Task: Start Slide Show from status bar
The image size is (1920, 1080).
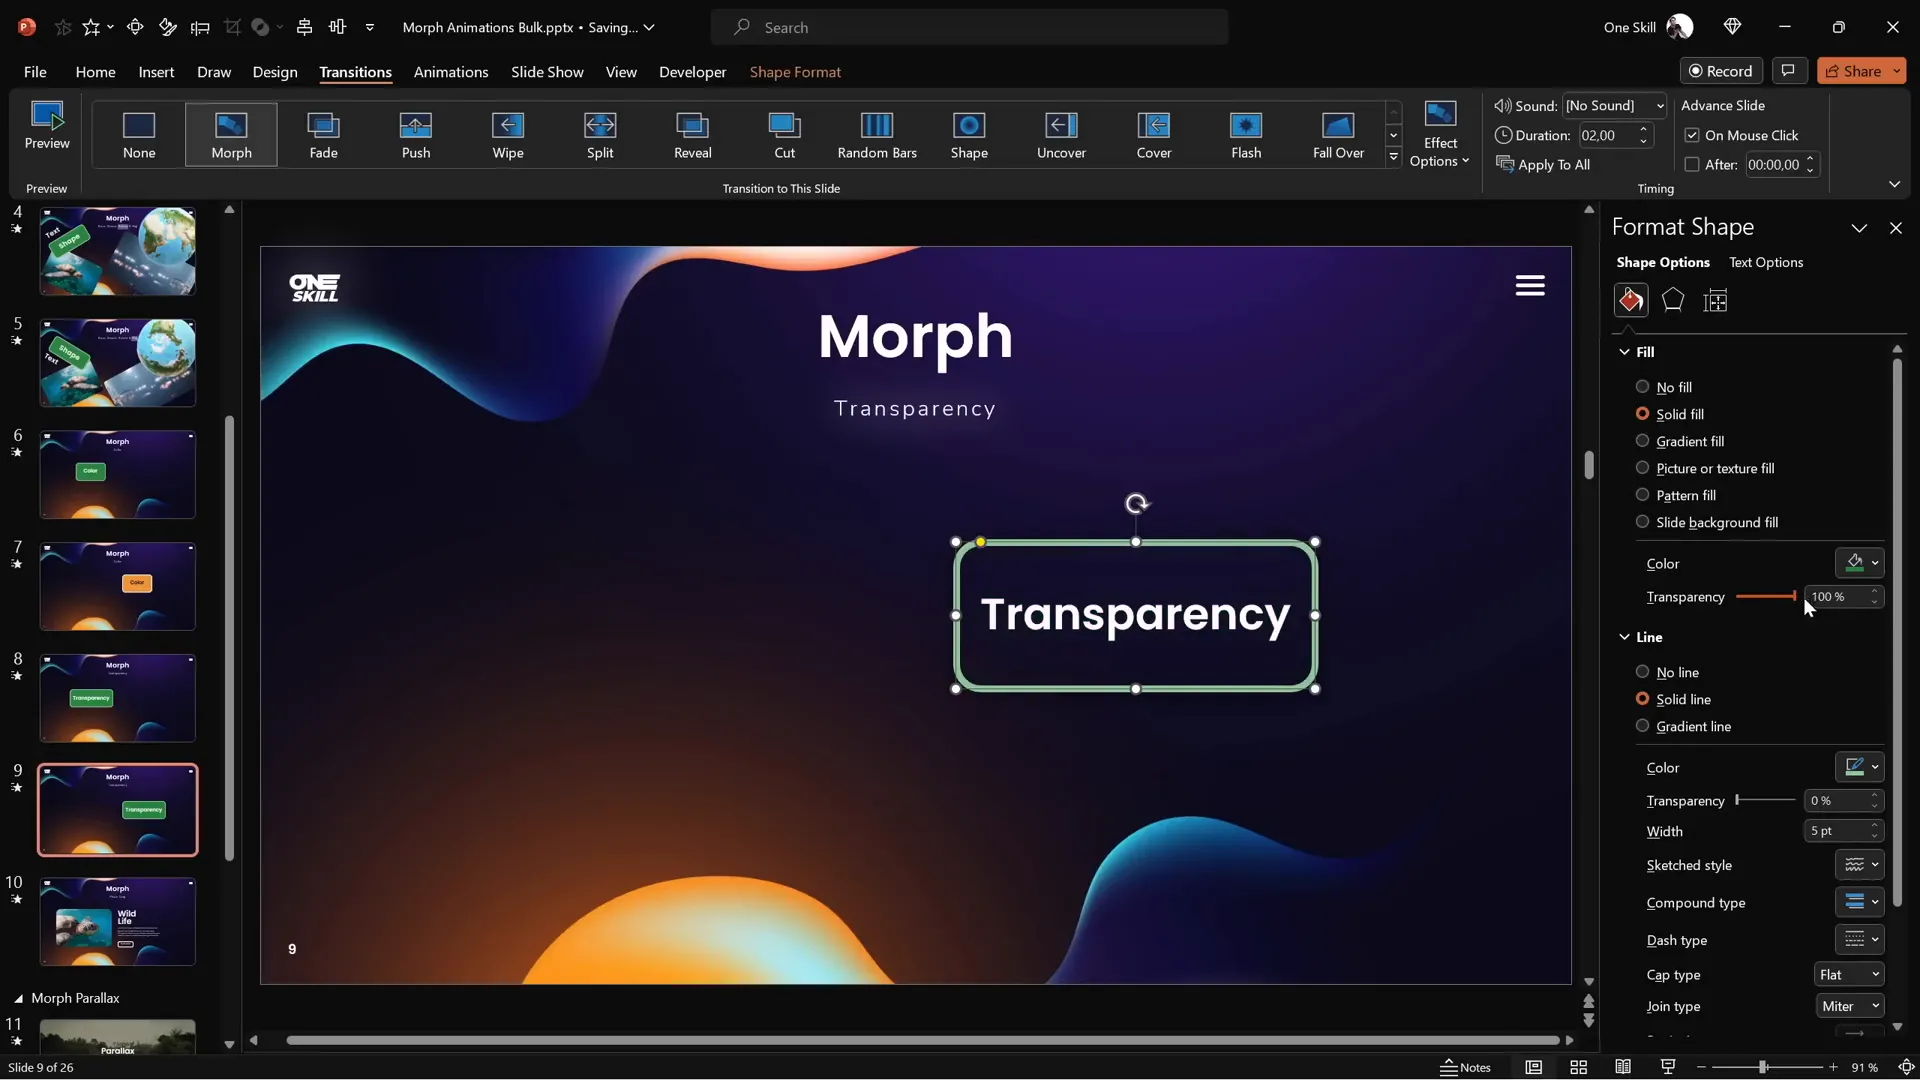Action: 1668,1067
